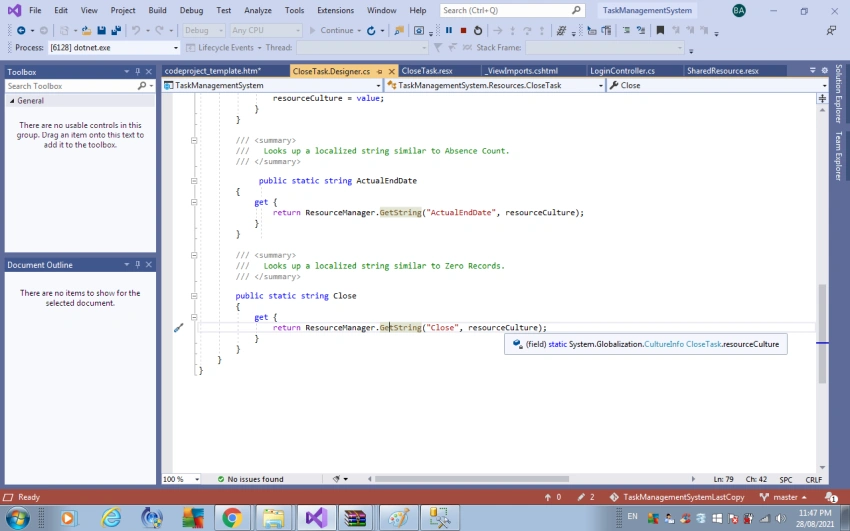Open the Analyze menu
Screen dimensions: 850x531
(258, 10)
